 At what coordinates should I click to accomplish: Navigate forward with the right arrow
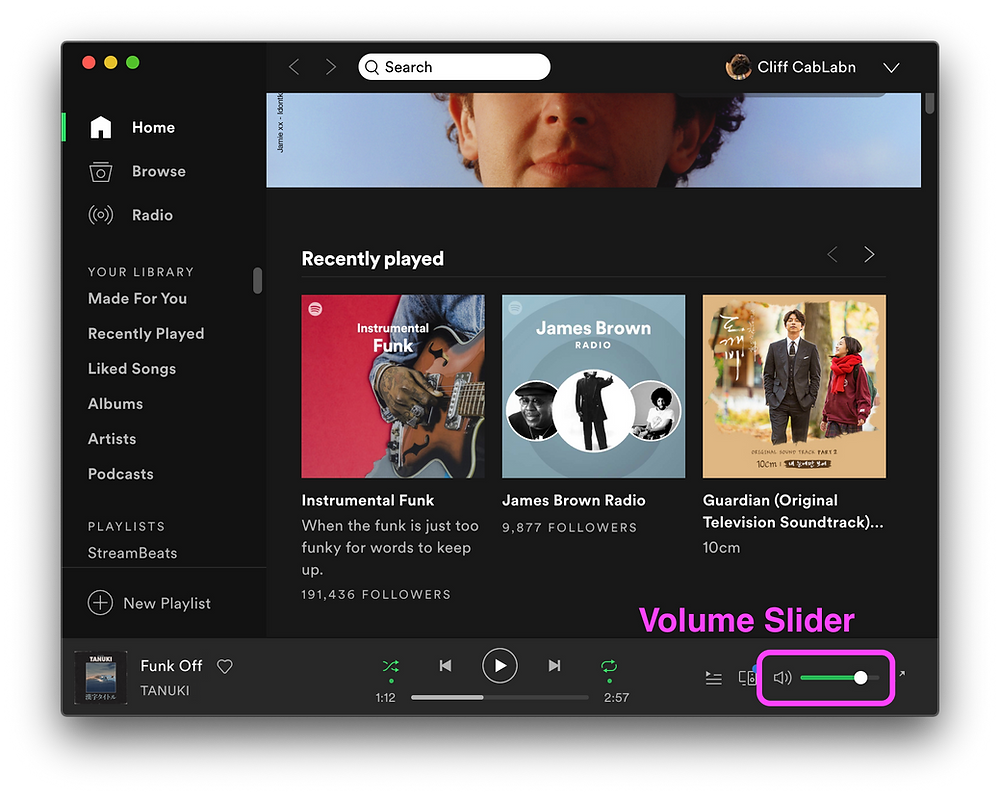click(330, 67)
